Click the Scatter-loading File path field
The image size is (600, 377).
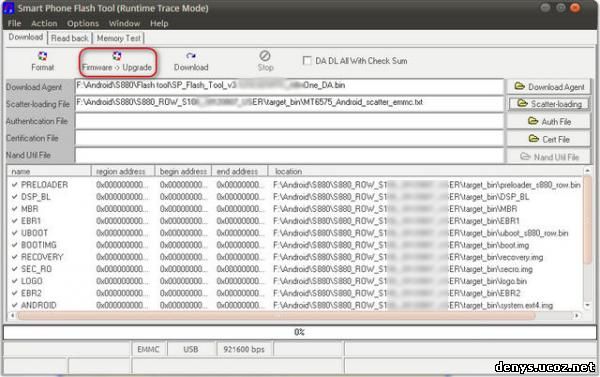[x=289, y=103]
